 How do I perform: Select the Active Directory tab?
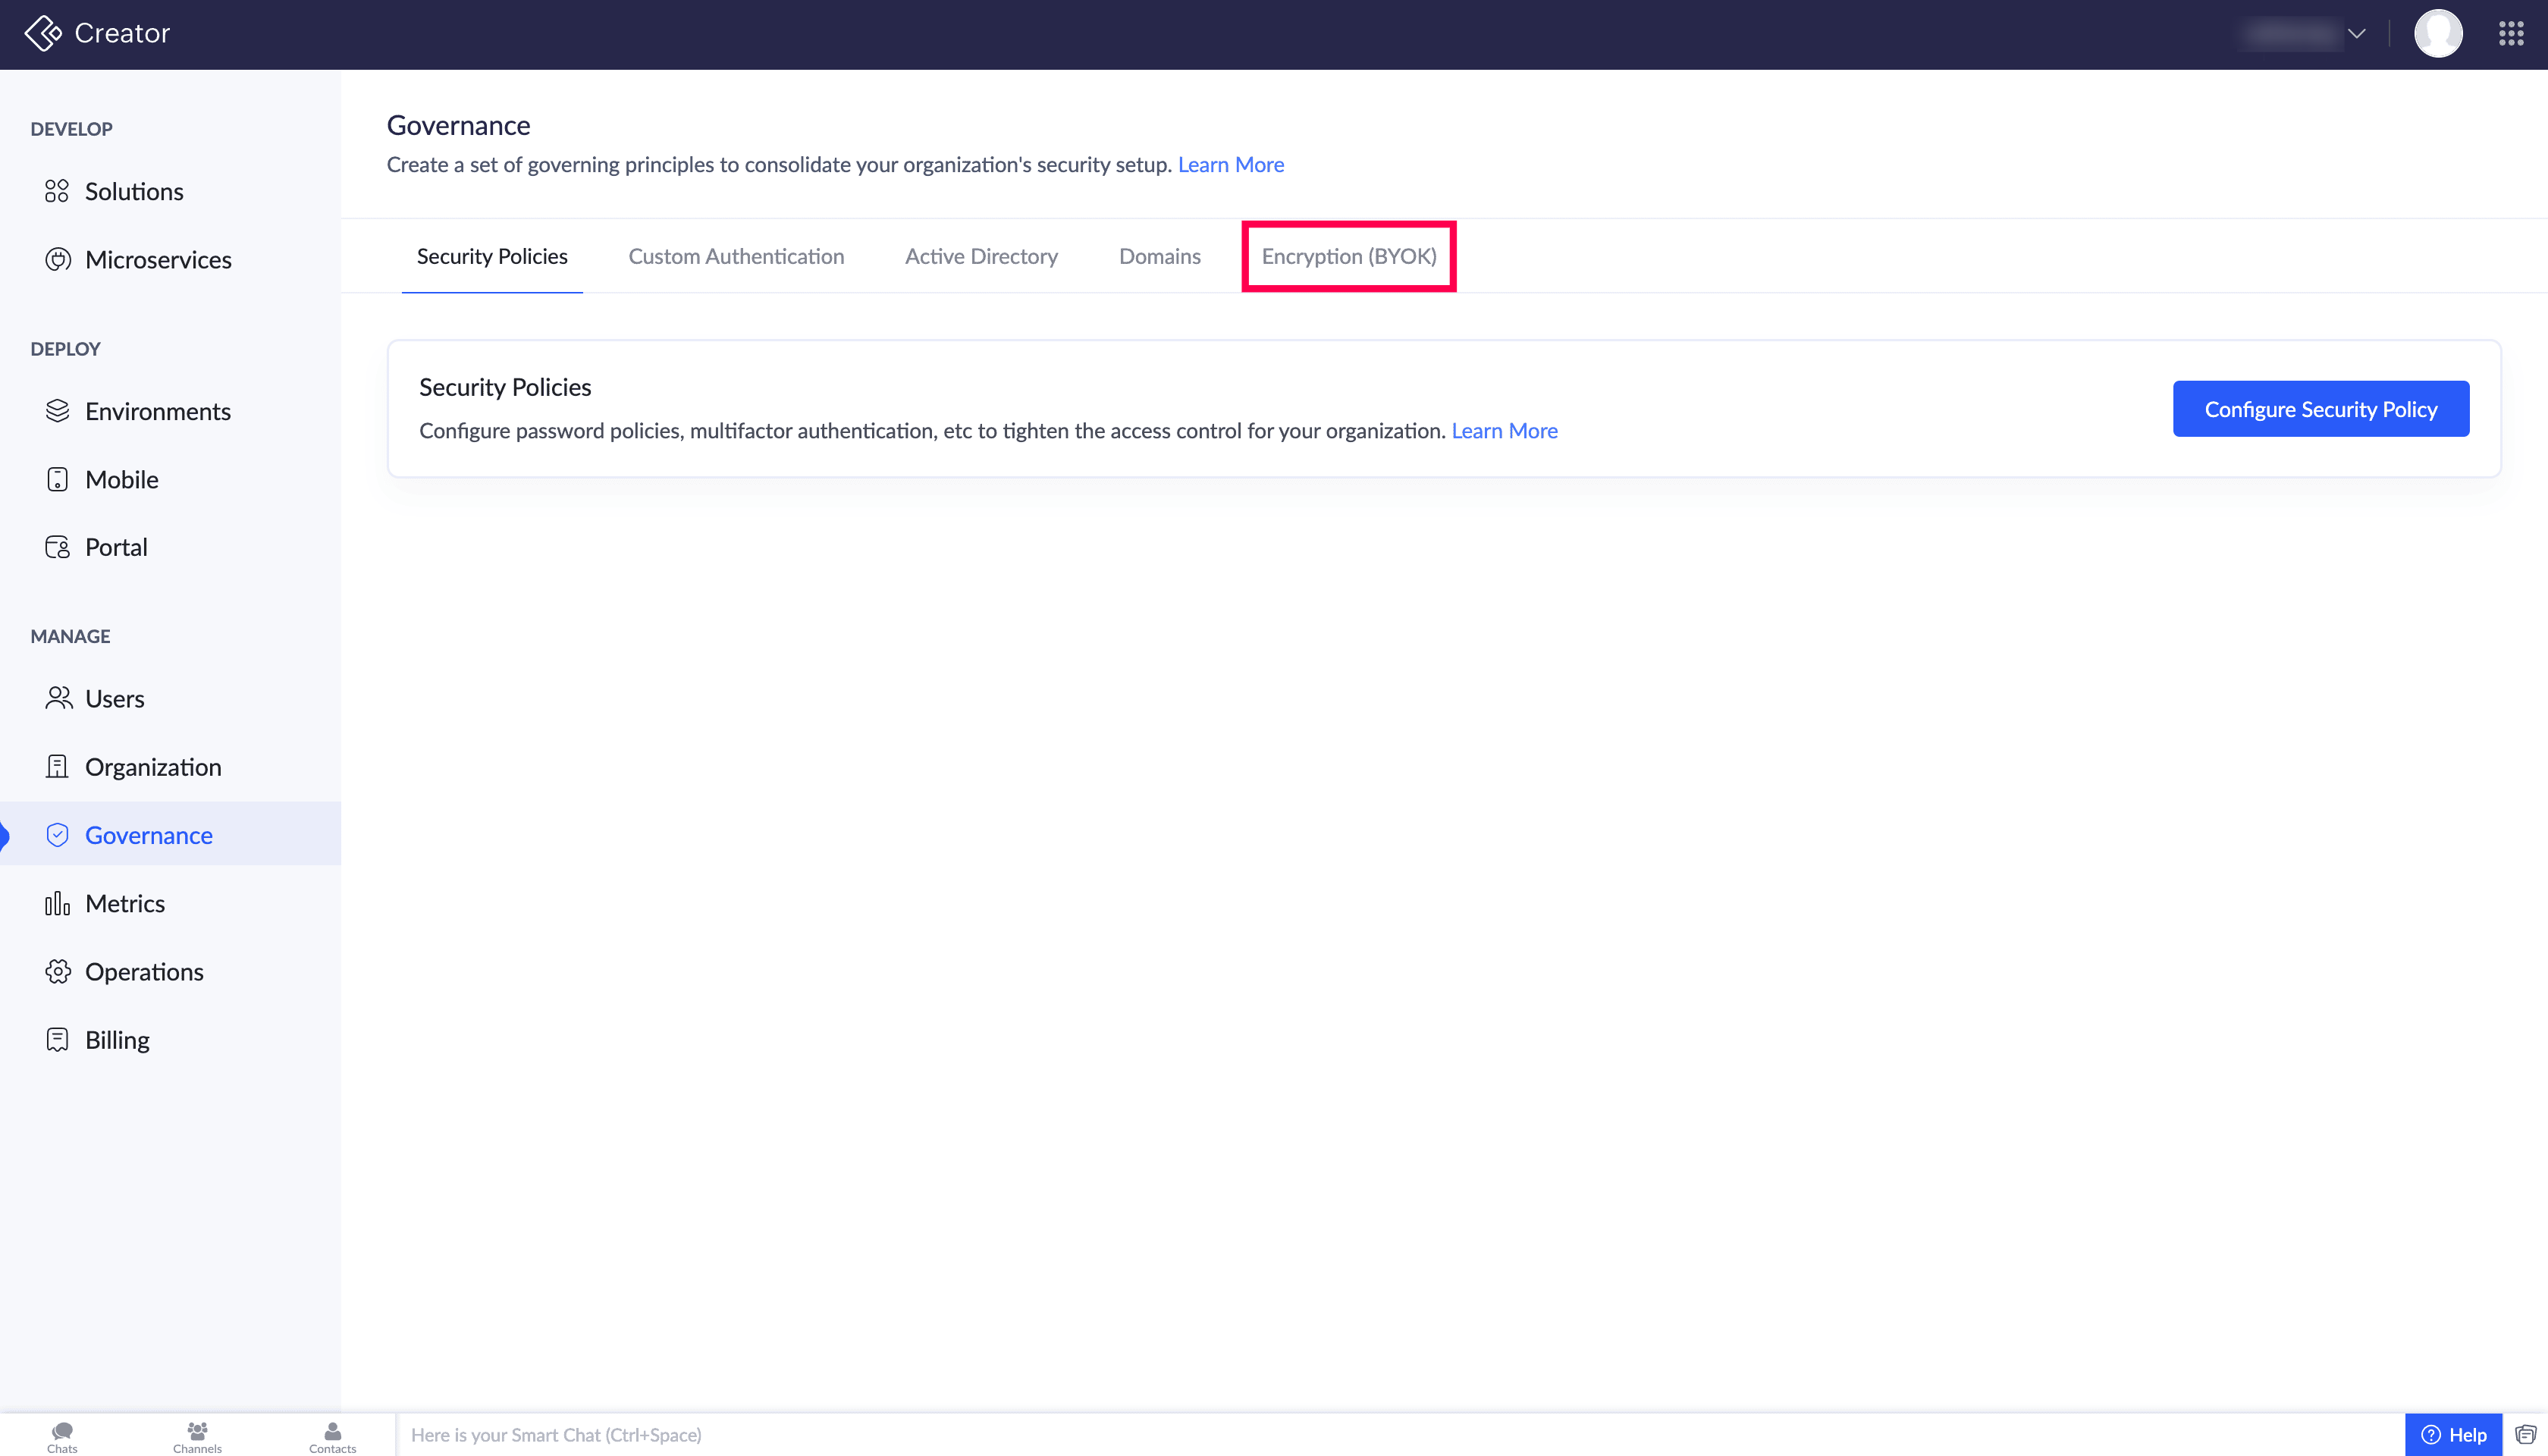click(x=981, y=256)
